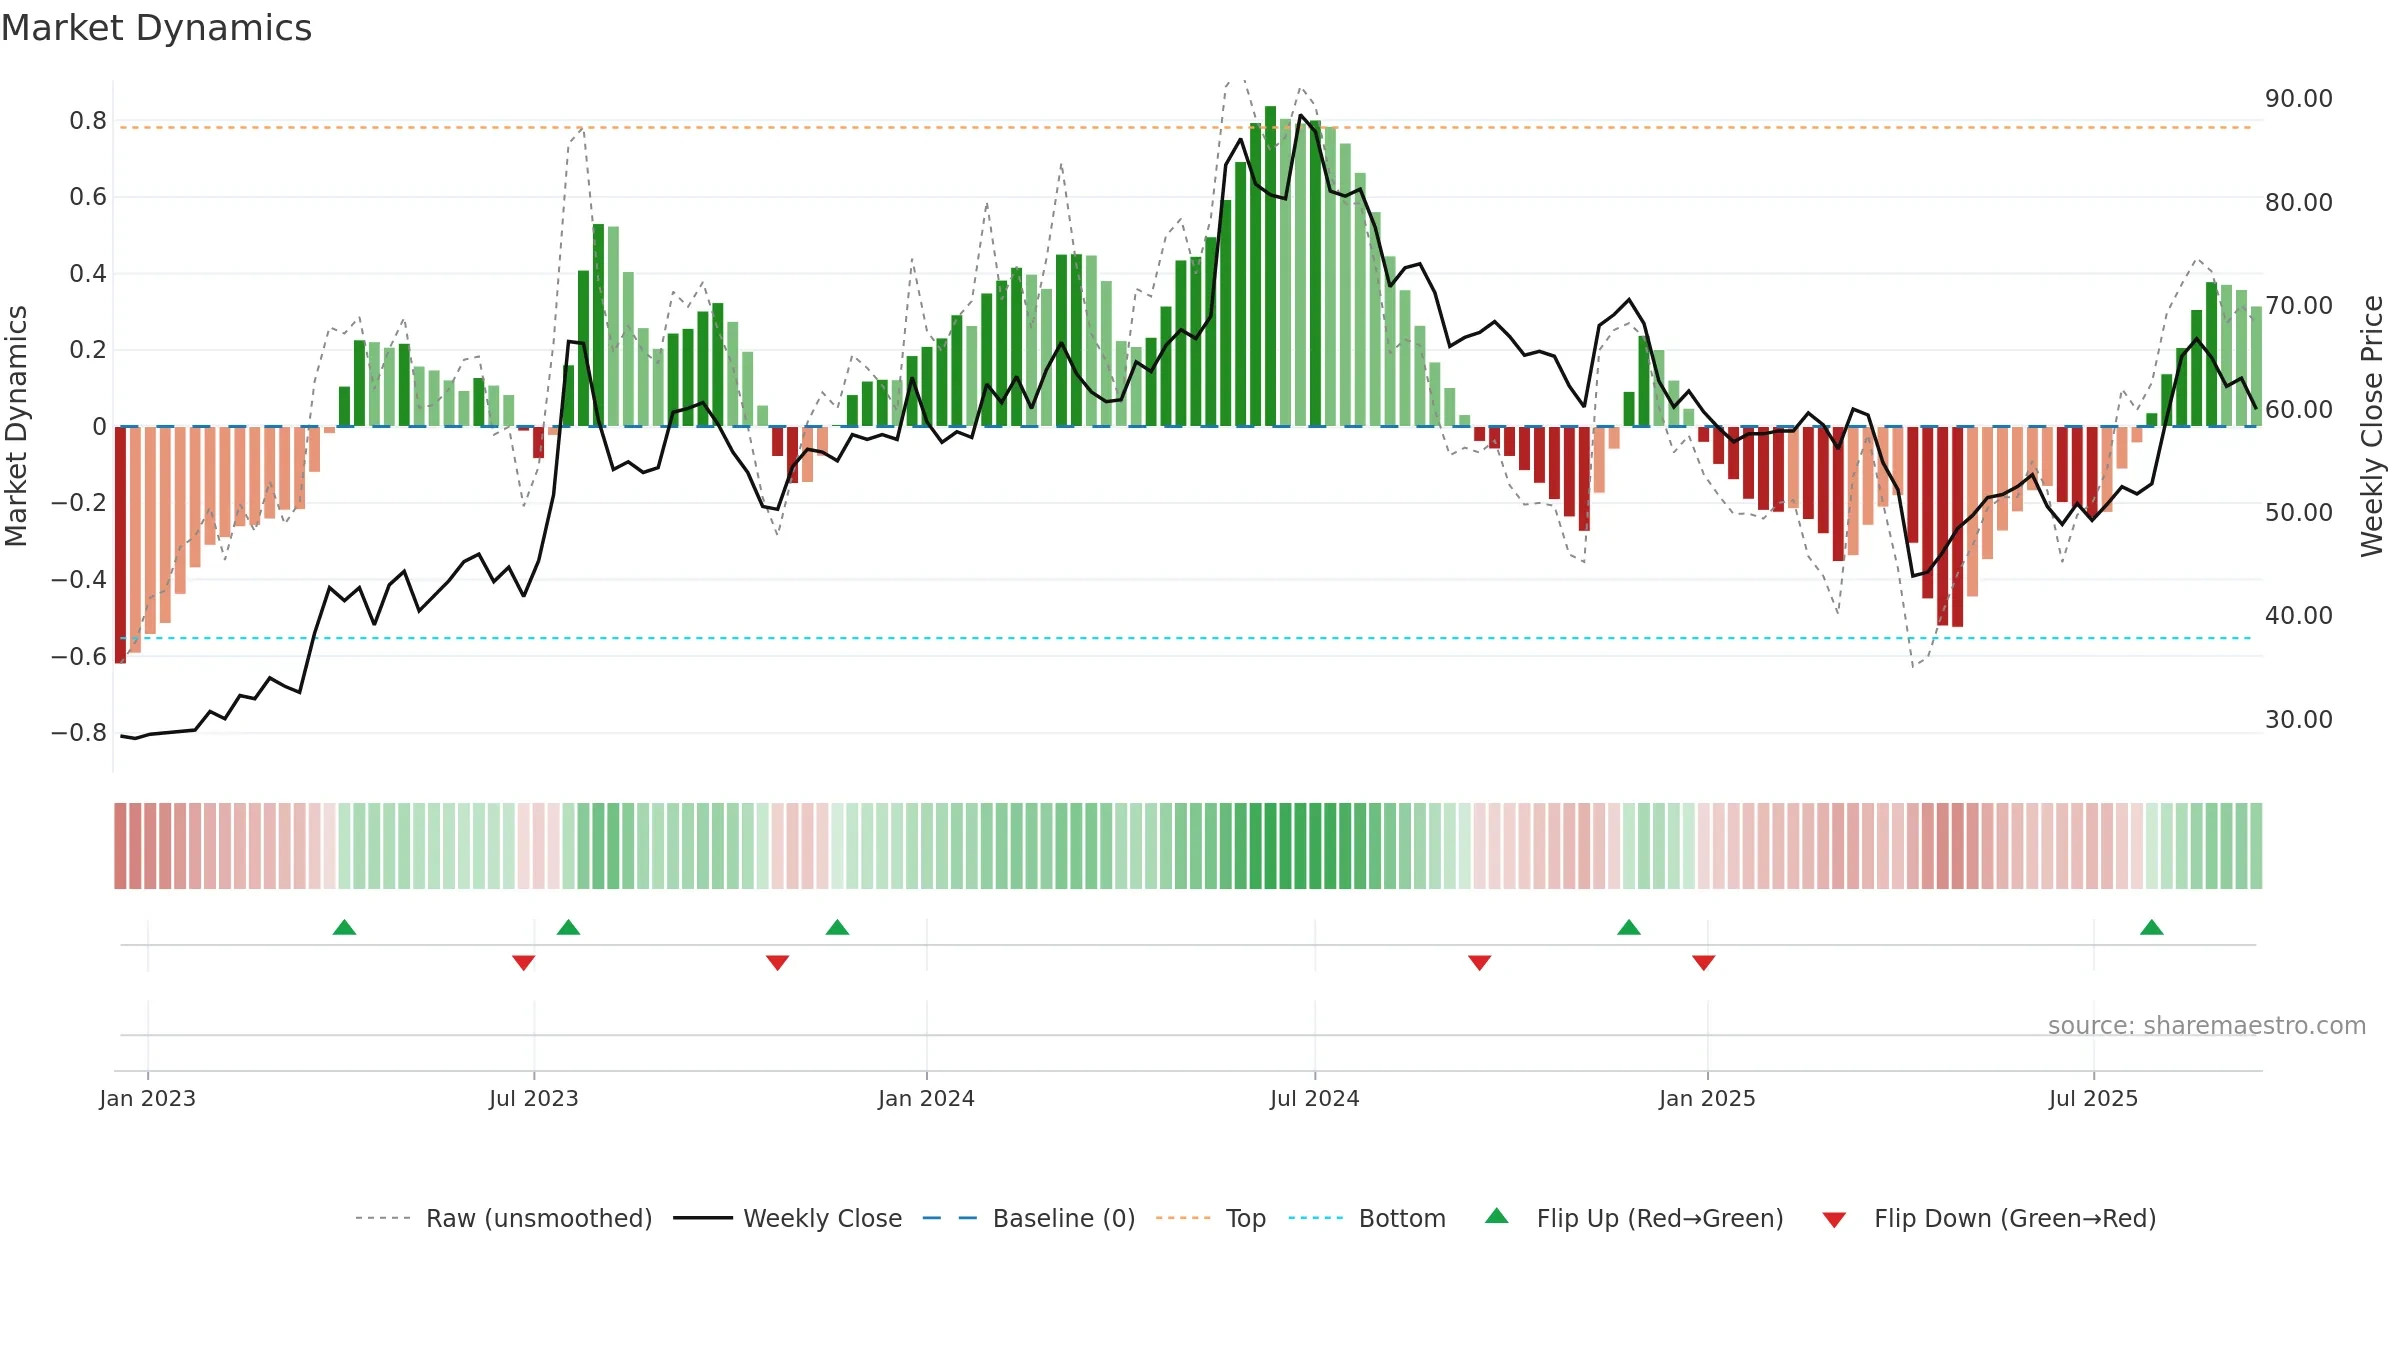Click the Jul 2025 x-axis label
This screenshot has height=1350, width=2400.
[2093, 1098]
